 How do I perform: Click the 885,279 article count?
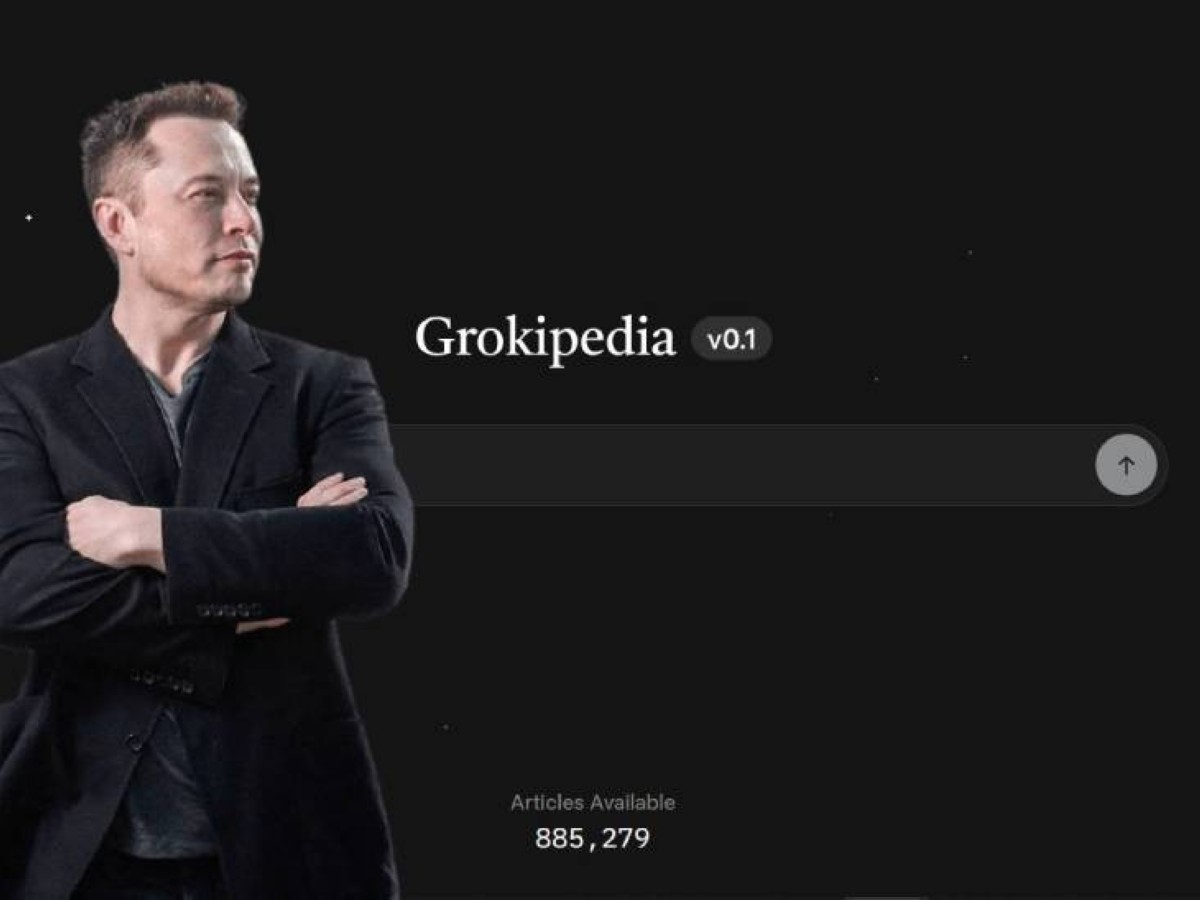pyautogui.click(x=592, y=838)
